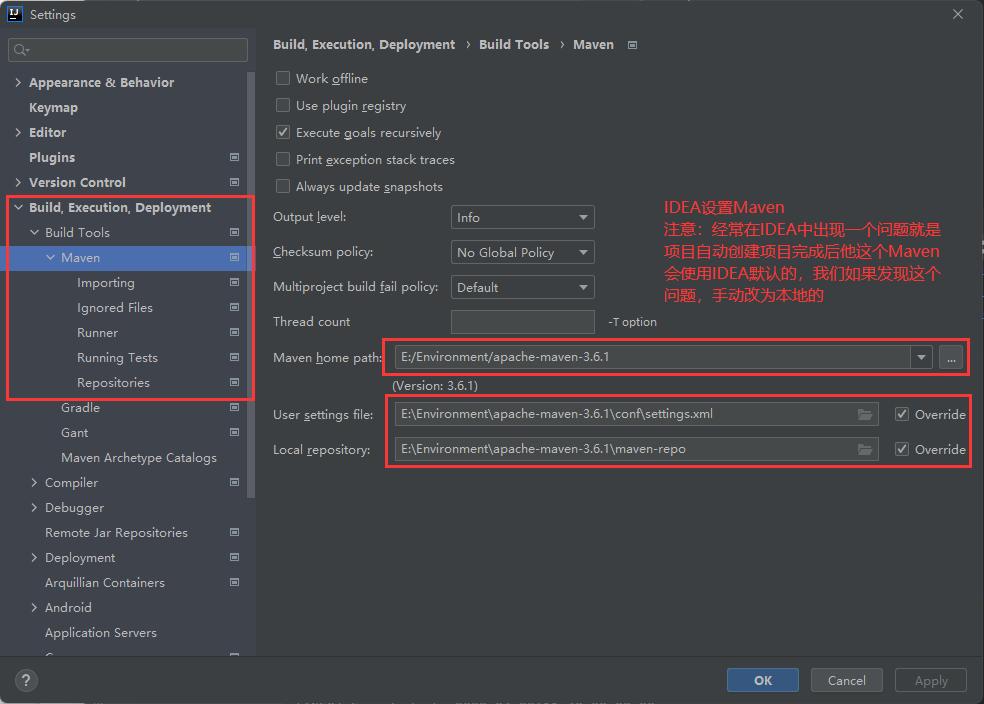Click the User settings file path field

(636, 414)
